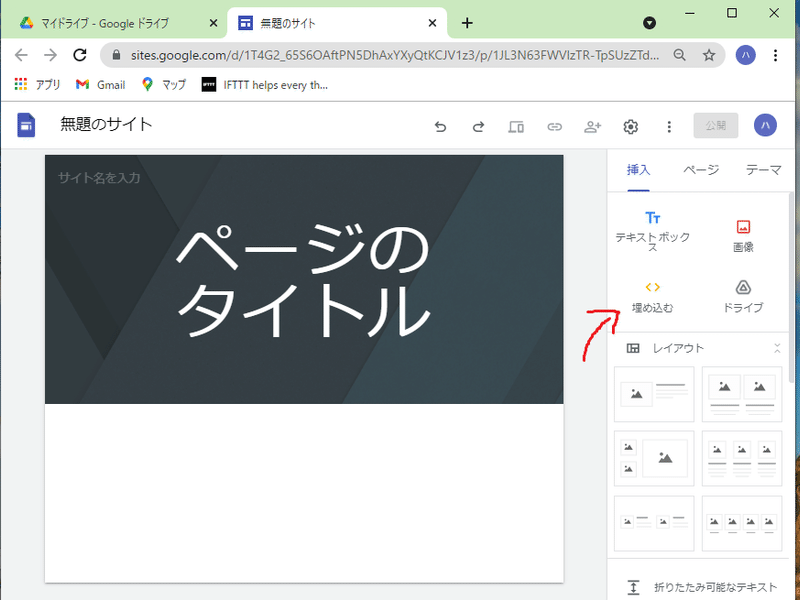Choose the two image-text pairs layout
This screenshot has width=800, height=600.
coord(654,523)
